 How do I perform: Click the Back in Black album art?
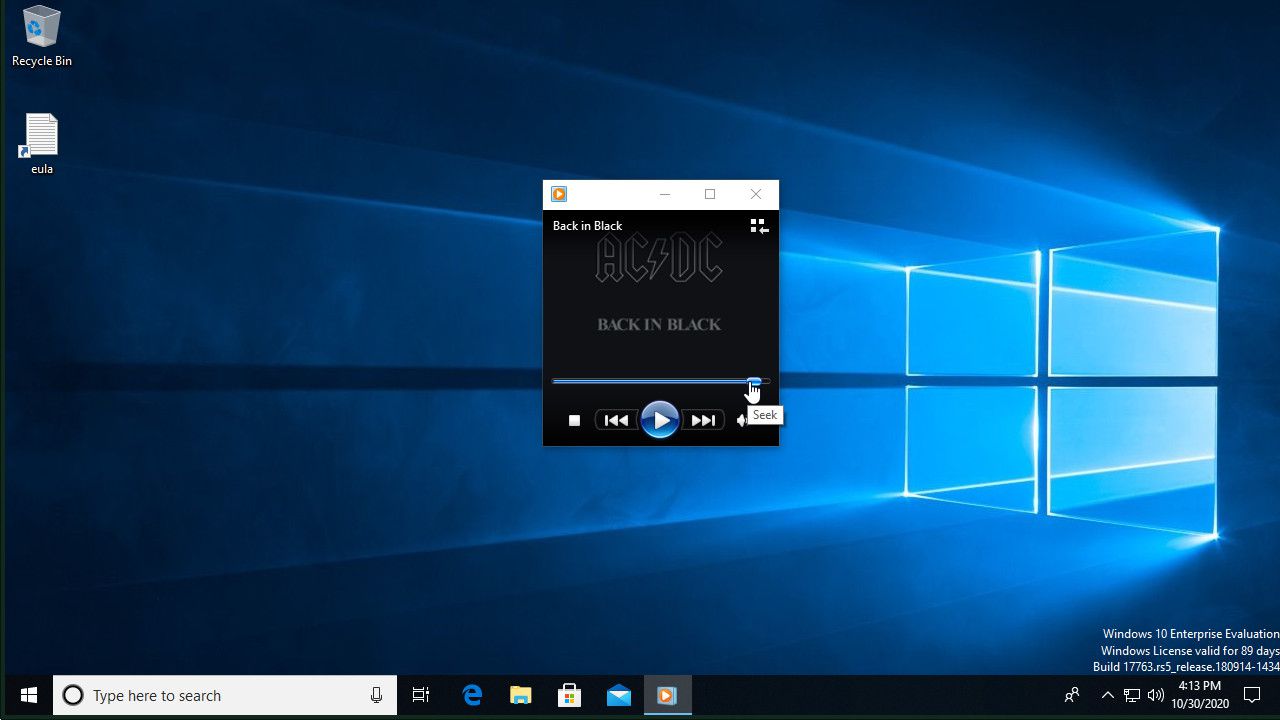660,290
